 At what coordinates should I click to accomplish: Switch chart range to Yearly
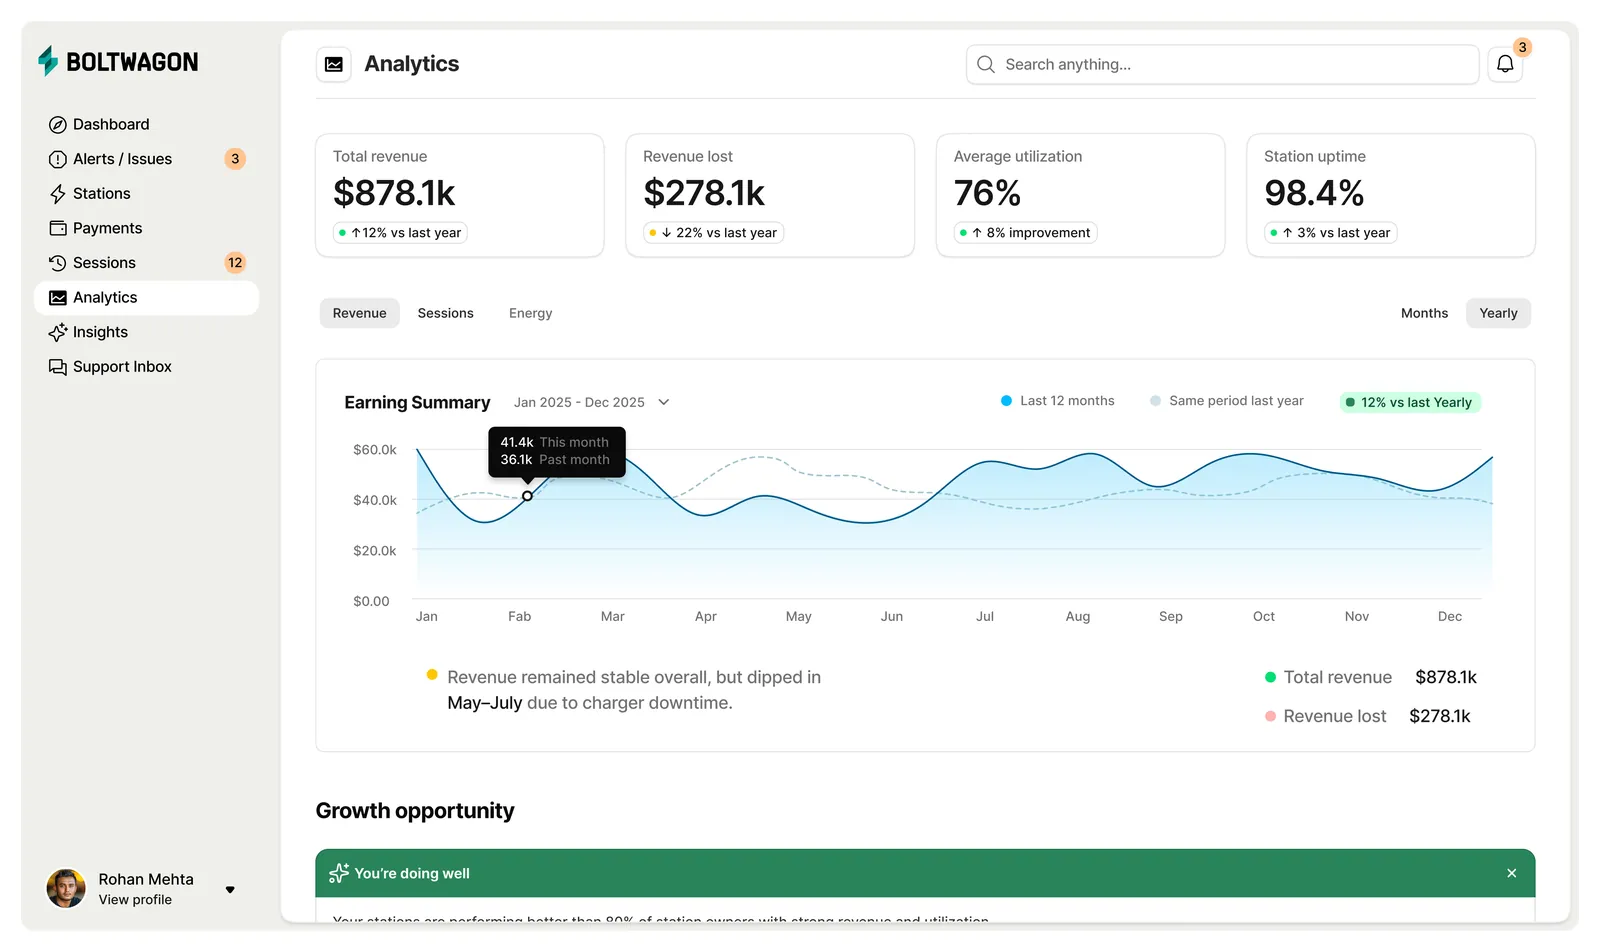coord(1498,313)
